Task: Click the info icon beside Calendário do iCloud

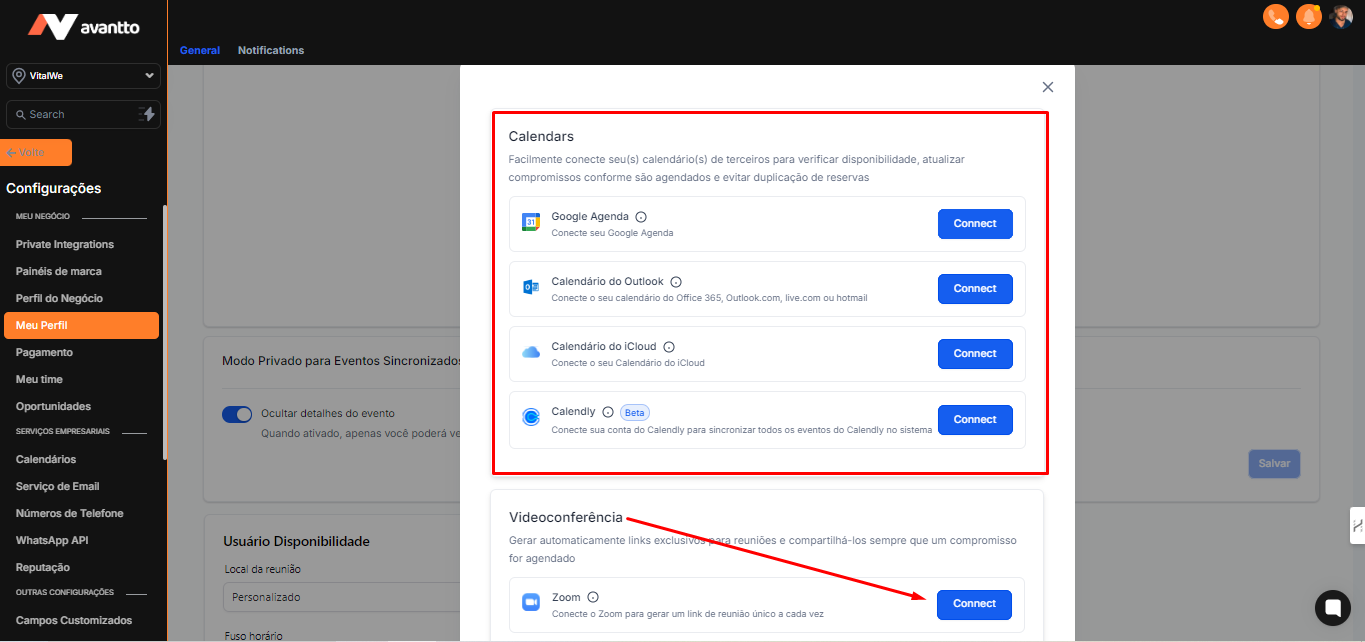Action: [x=669, y=347]
